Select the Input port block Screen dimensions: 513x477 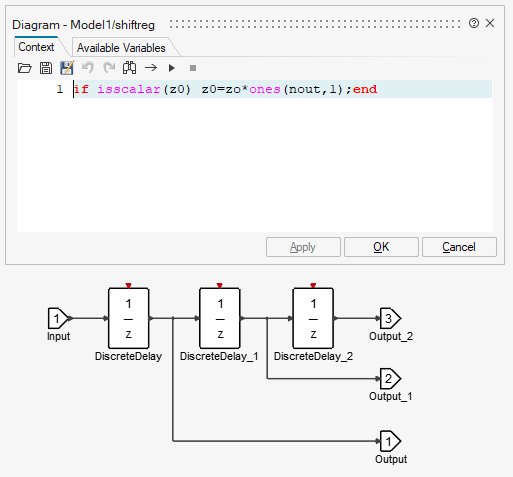point(58,318)
